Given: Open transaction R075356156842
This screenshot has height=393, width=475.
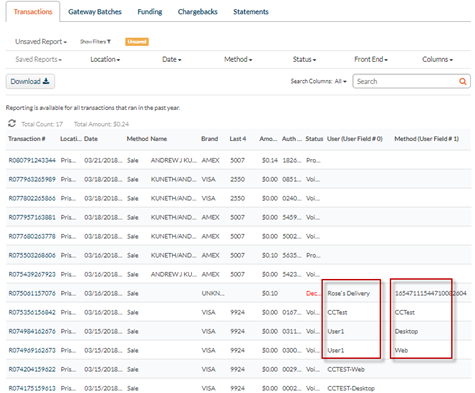Looking at the screenshot, I should [x=32, y=312].
